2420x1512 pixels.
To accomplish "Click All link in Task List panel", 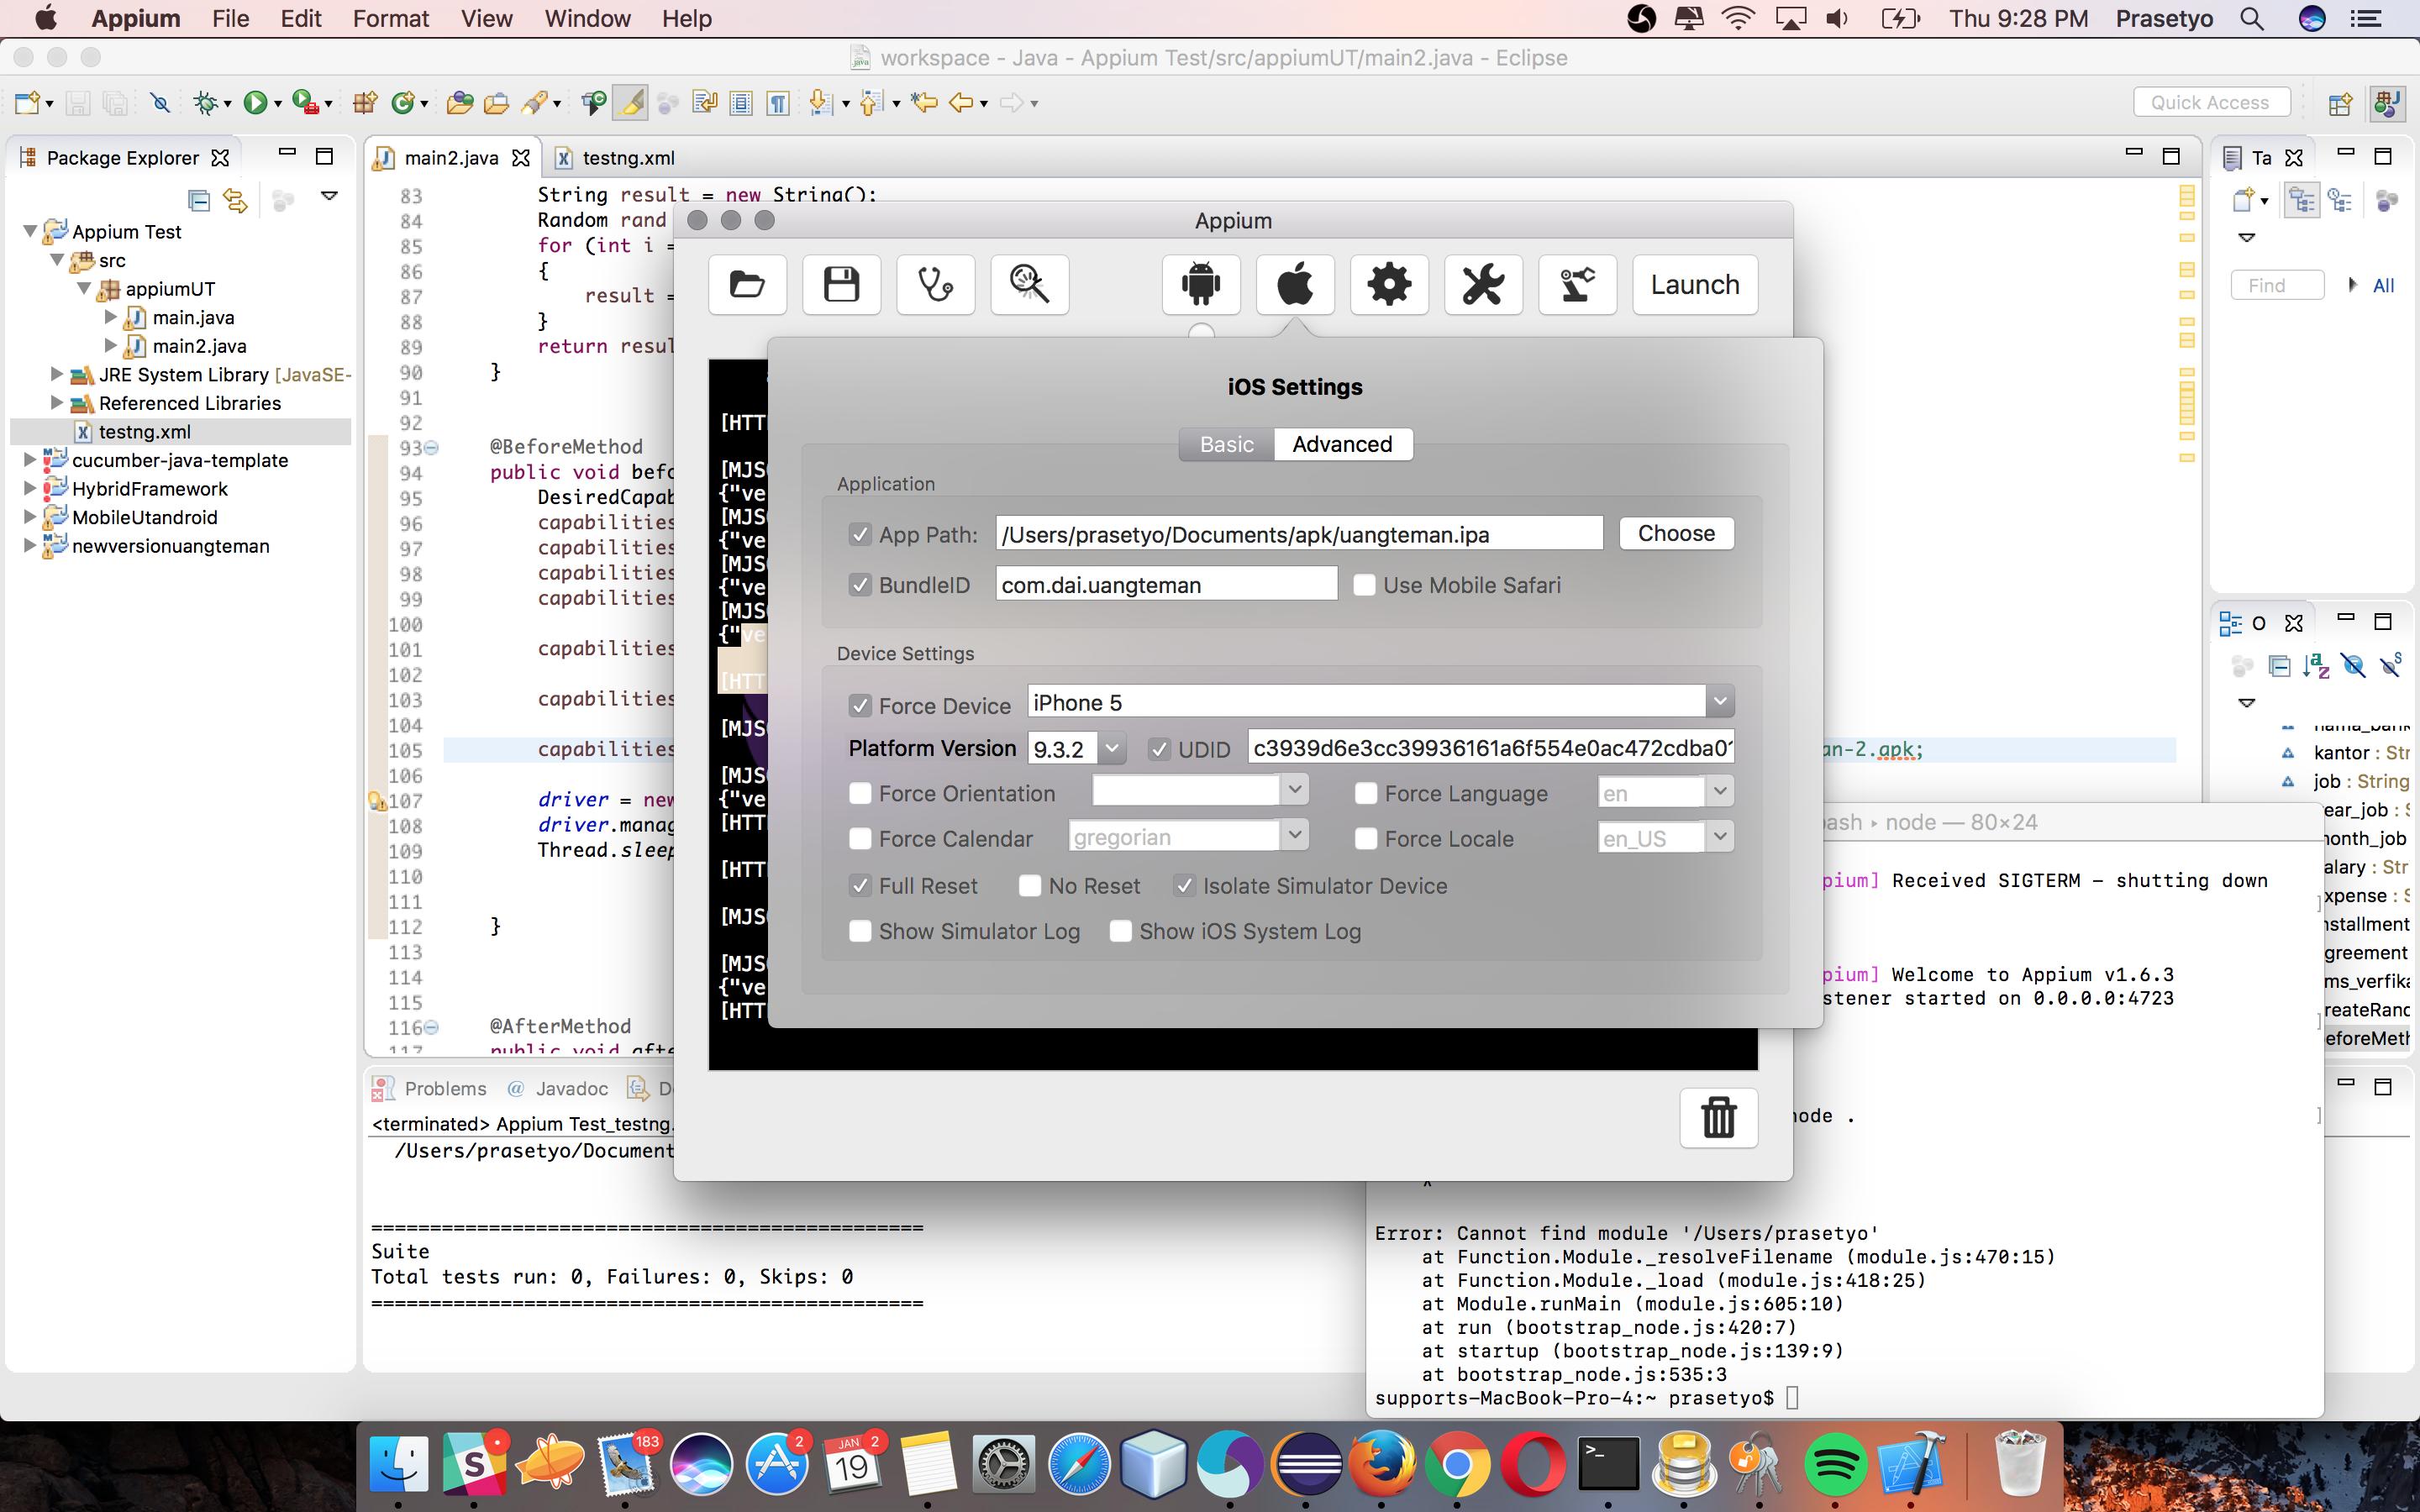I will pyautogui.click(x=2383, y=286).
